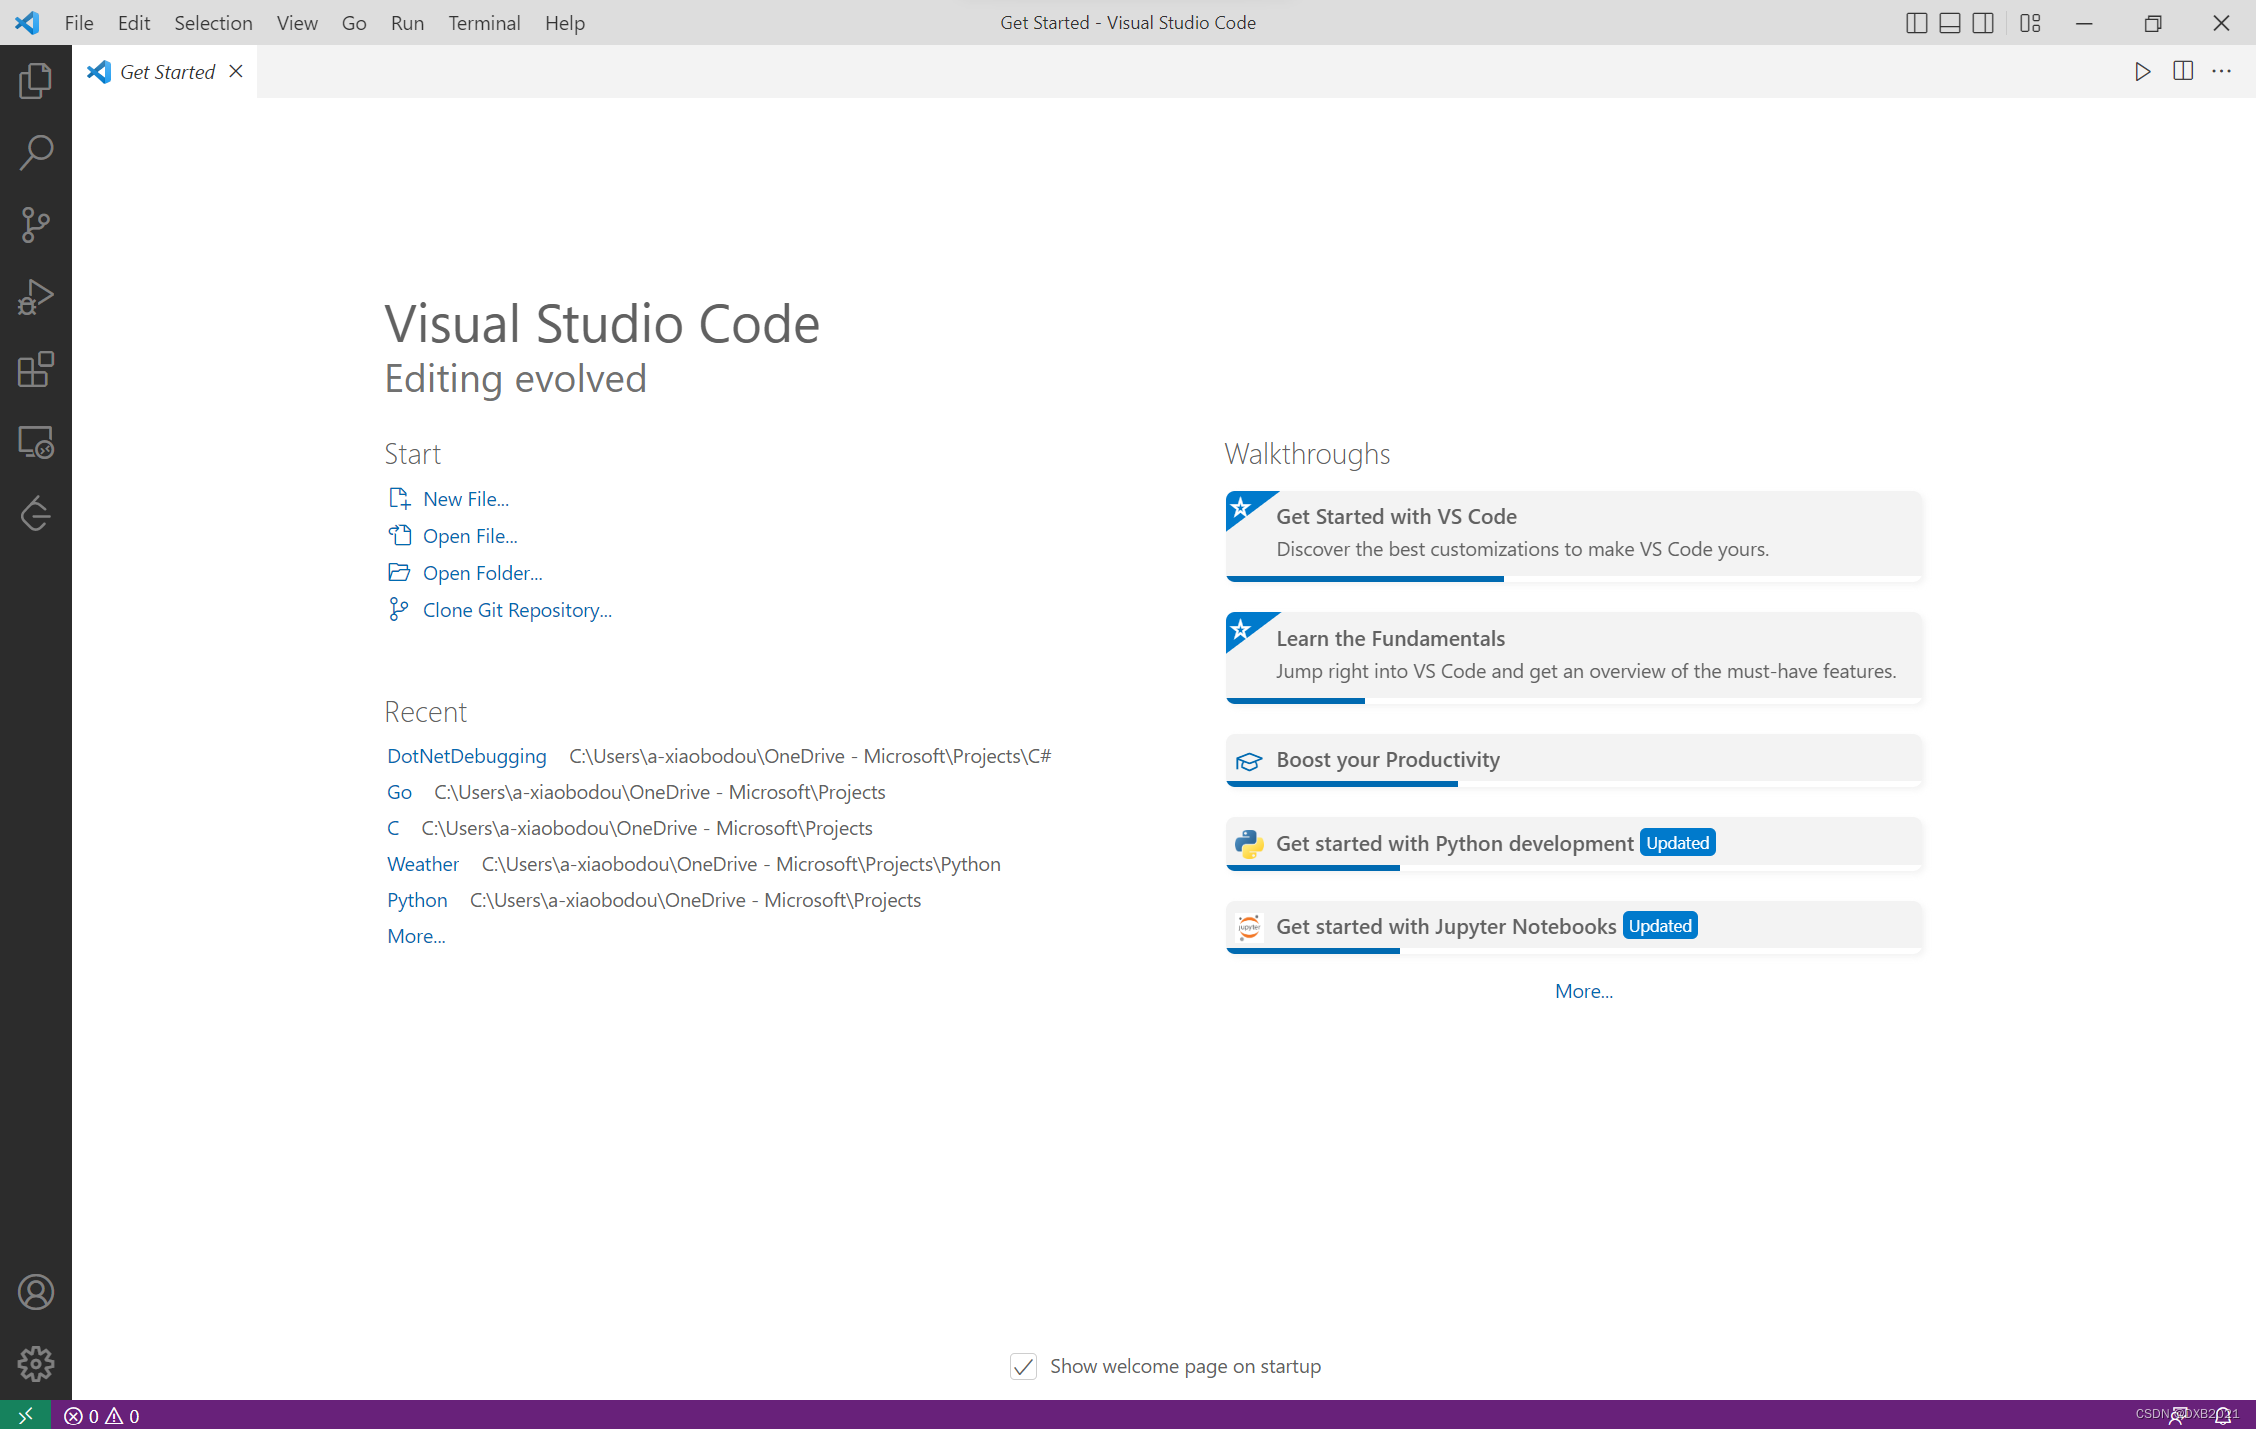
Task: Toggle Panel layout button in title bar
Action: [1949, 23]
